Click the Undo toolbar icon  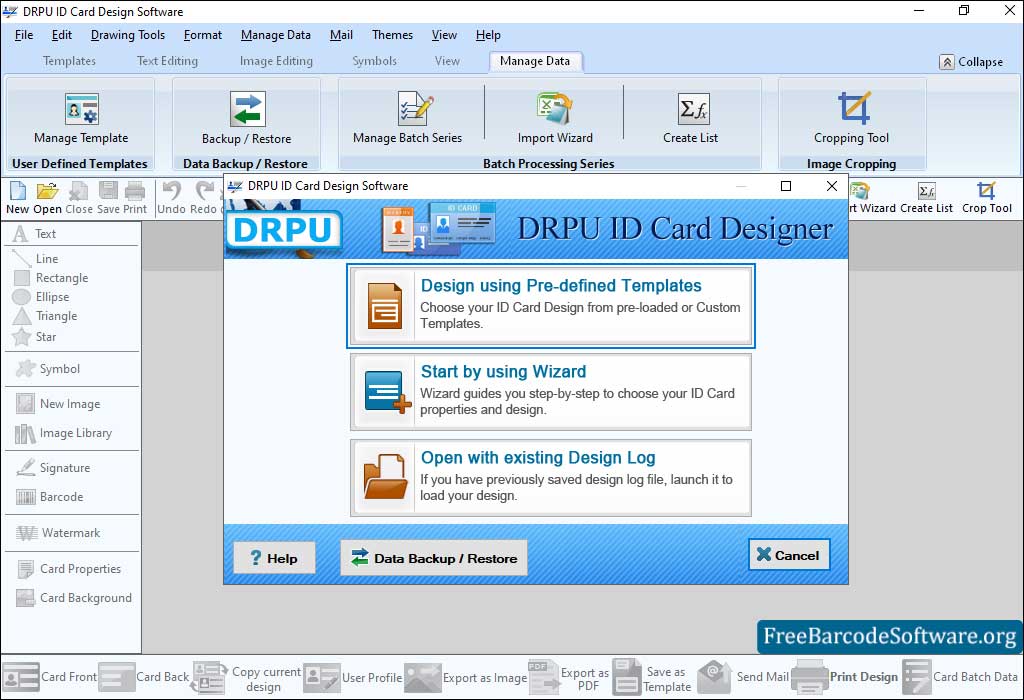(x=171, y=198)
